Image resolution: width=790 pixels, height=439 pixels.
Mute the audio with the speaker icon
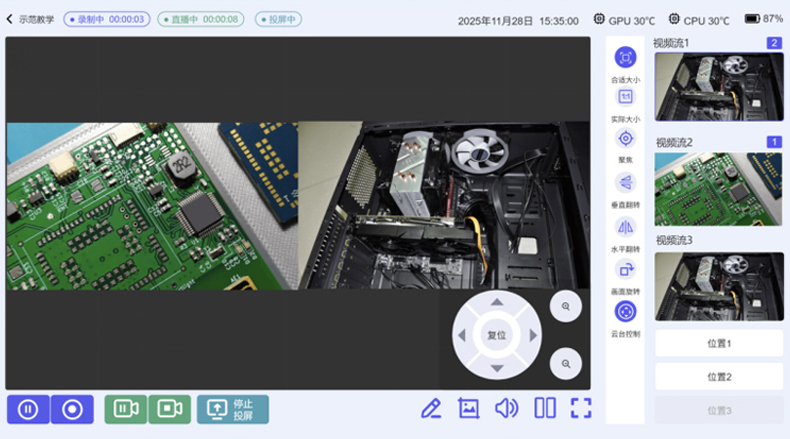[x=507, y=408]
